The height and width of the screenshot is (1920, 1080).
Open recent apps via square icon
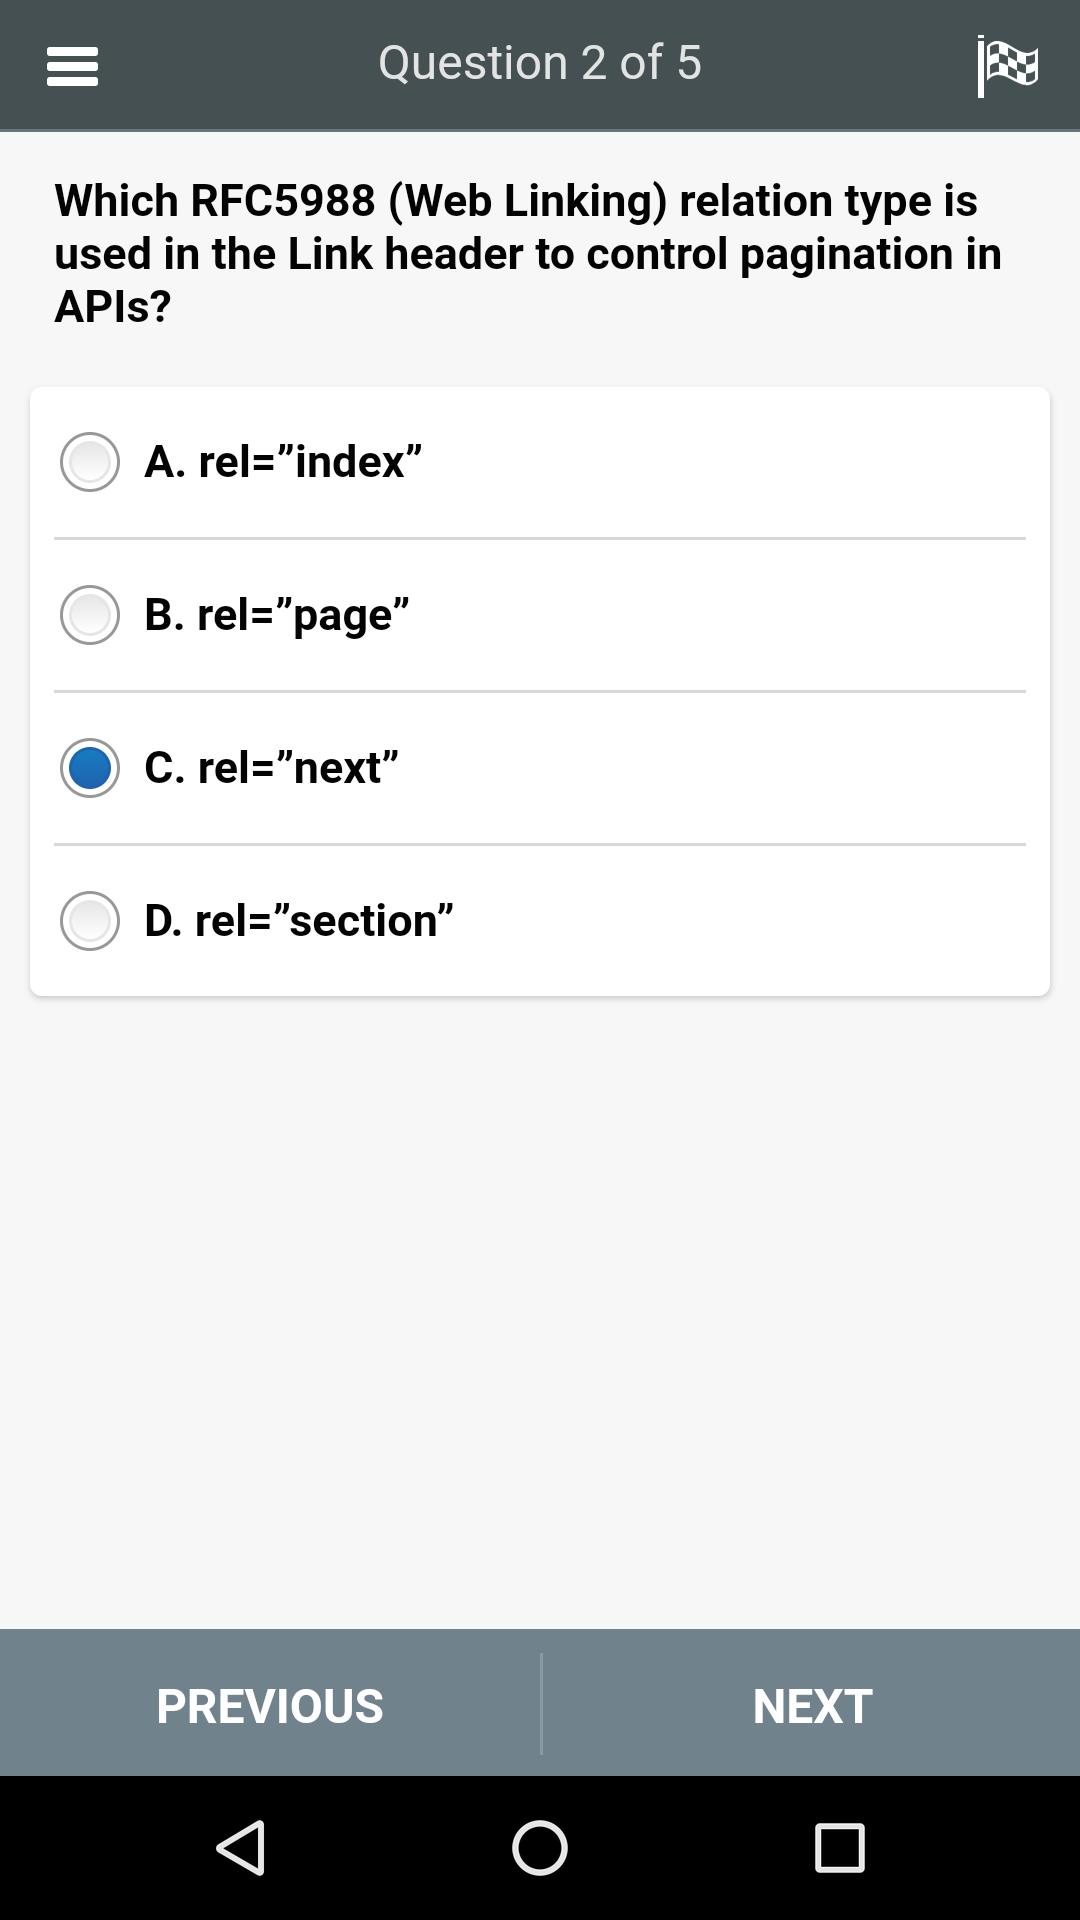tap(839, 1847)
